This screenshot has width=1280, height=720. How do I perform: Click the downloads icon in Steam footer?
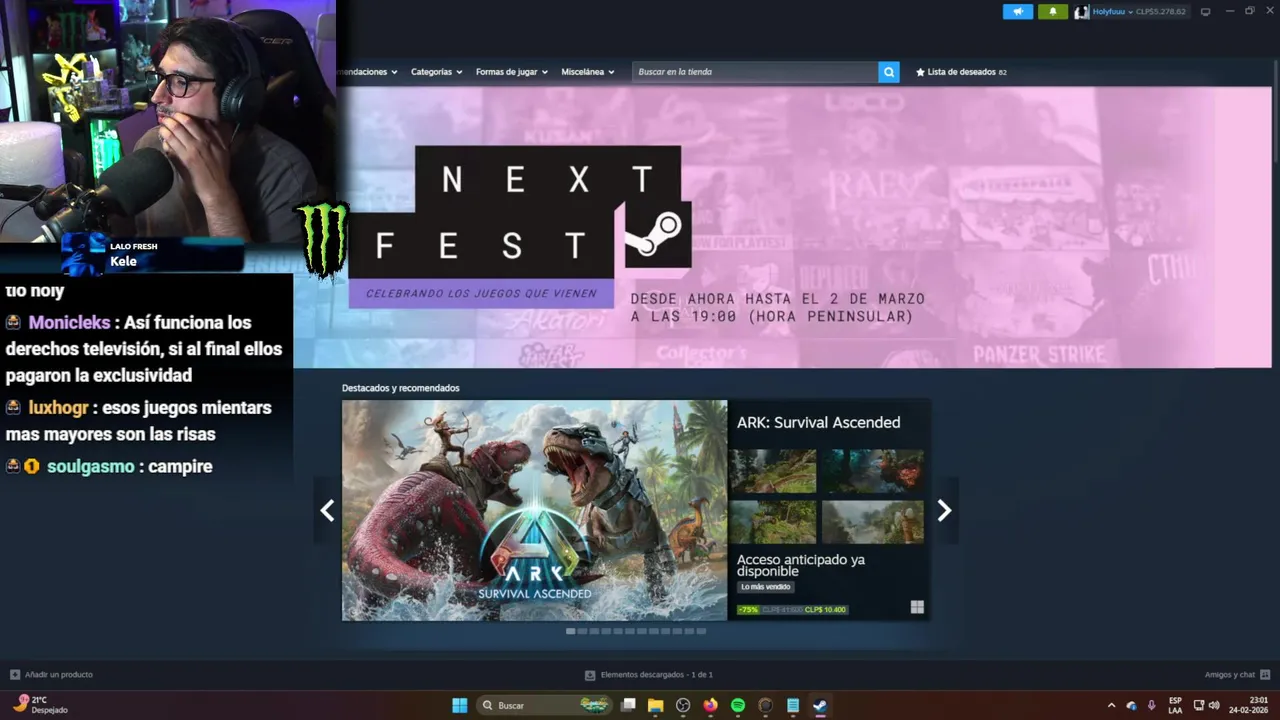(590, 675)
